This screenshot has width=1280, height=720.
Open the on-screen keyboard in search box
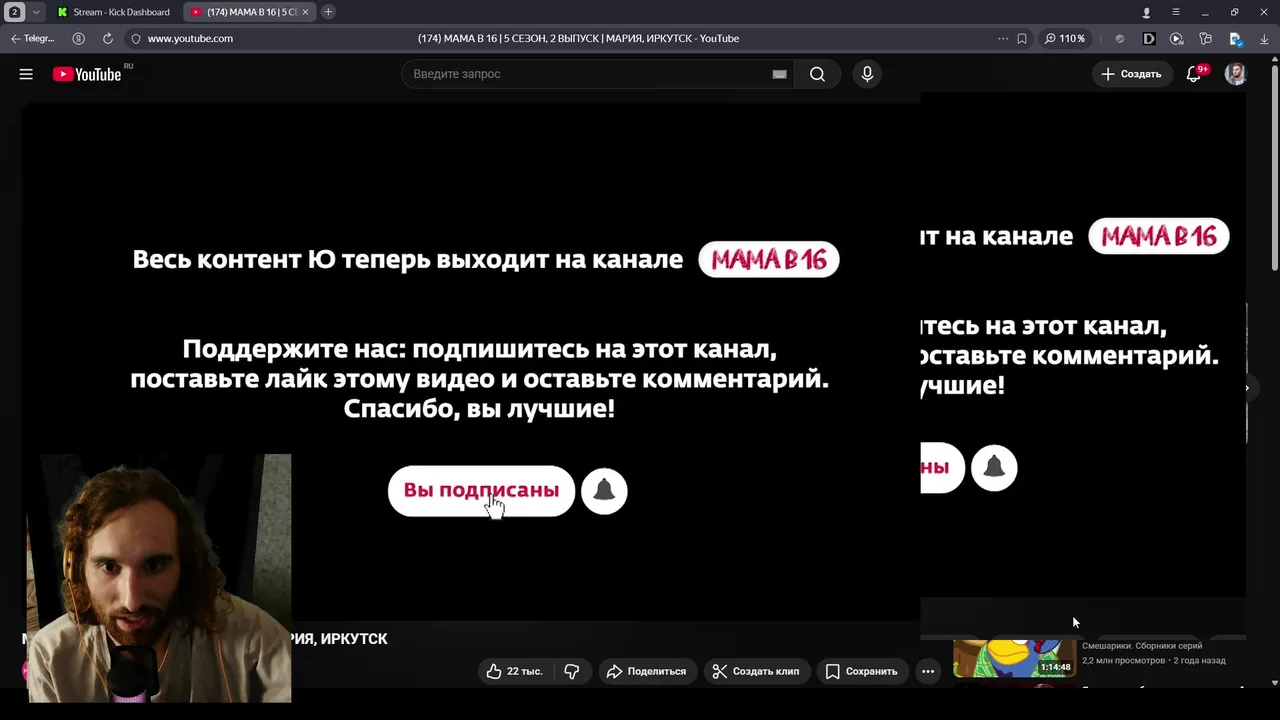780,74
